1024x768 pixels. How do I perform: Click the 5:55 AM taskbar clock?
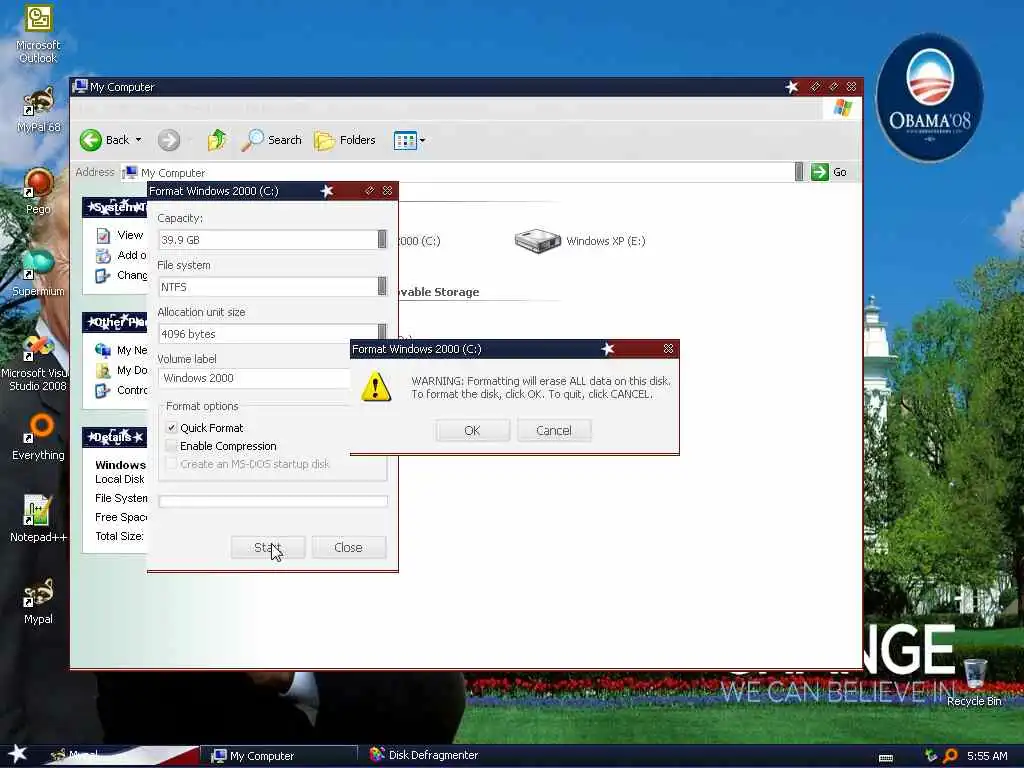[987, 756]
